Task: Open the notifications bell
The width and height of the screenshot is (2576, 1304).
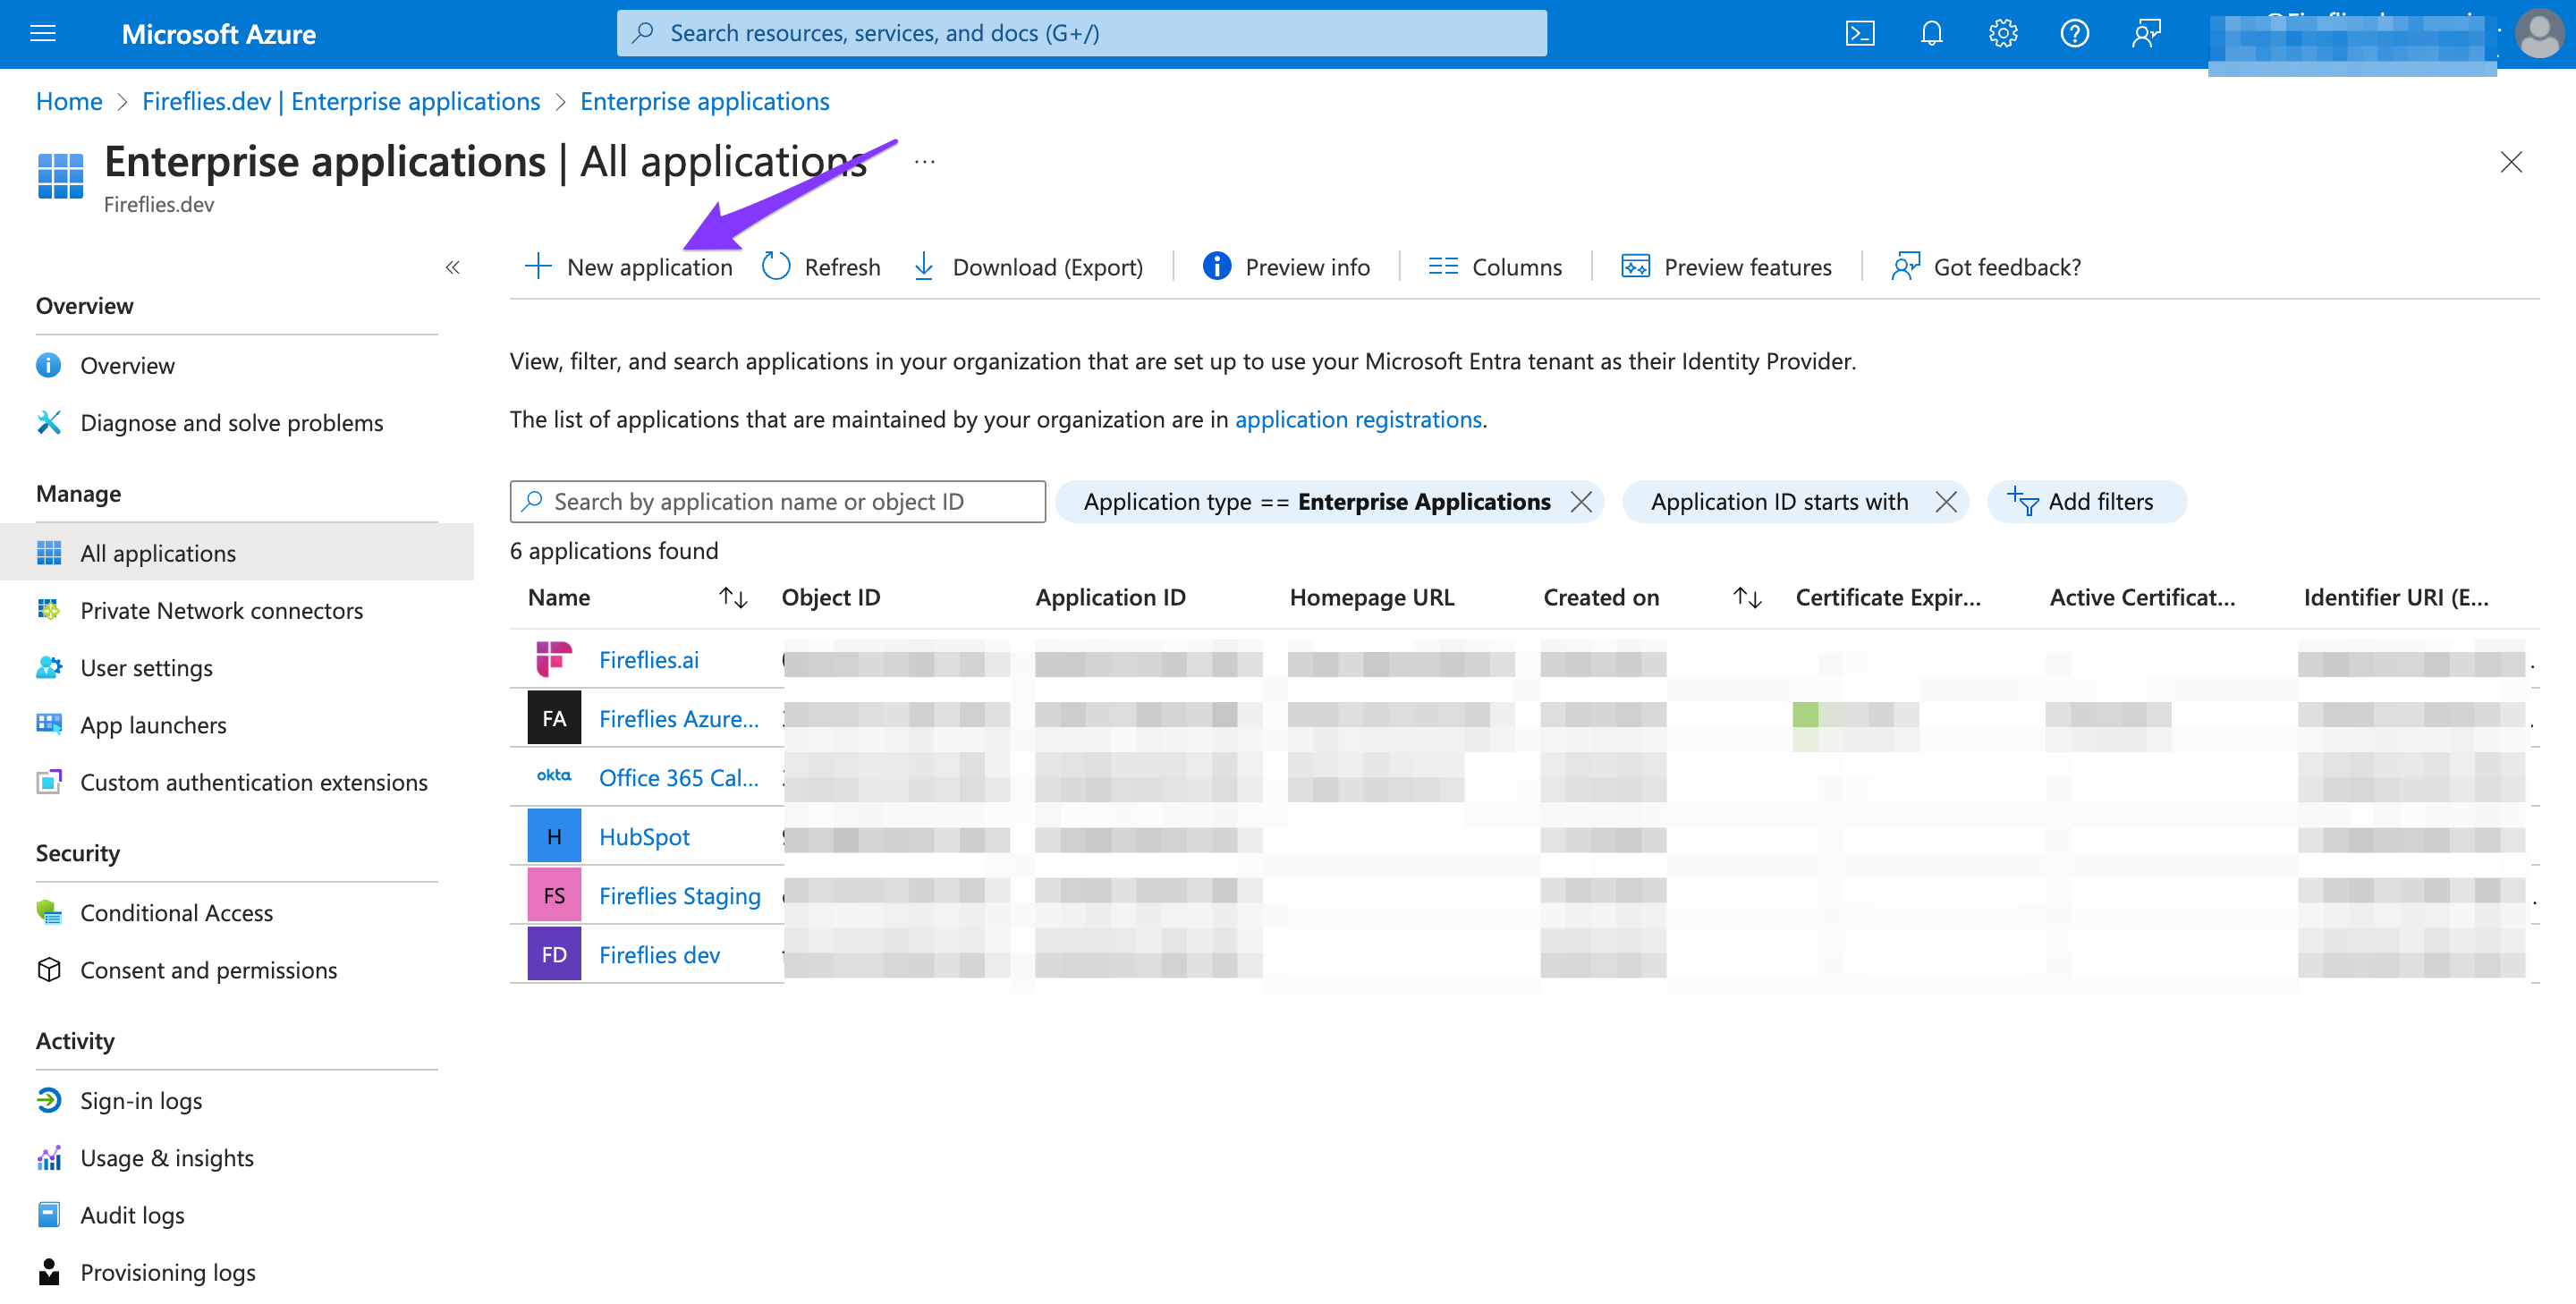Action: point(1931,34)
